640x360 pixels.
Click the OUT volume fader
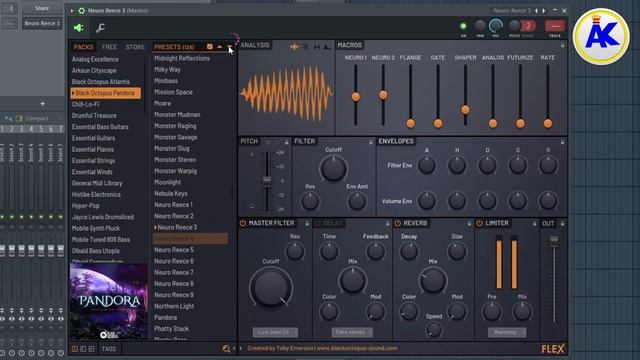[x=554, y=241]
